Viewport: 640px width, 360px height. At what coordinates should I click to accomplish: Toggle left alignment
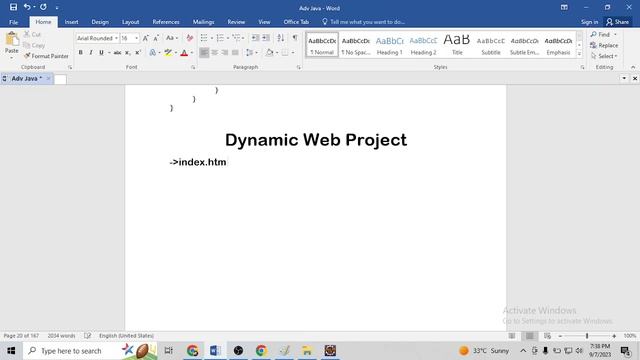coord(204,53)
